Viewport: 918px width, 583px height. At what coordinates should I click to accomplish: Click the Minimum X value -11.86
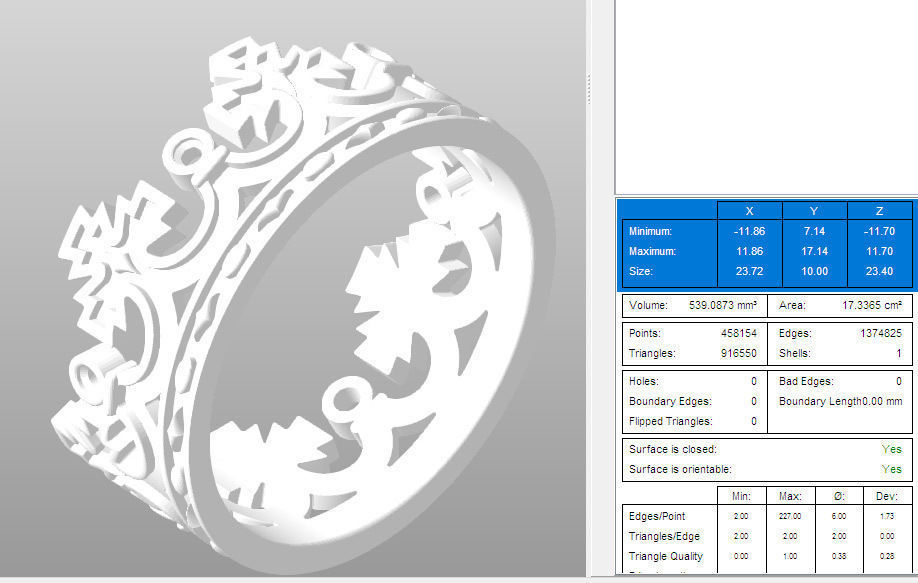pyautogui.click(x=749, y=231)
